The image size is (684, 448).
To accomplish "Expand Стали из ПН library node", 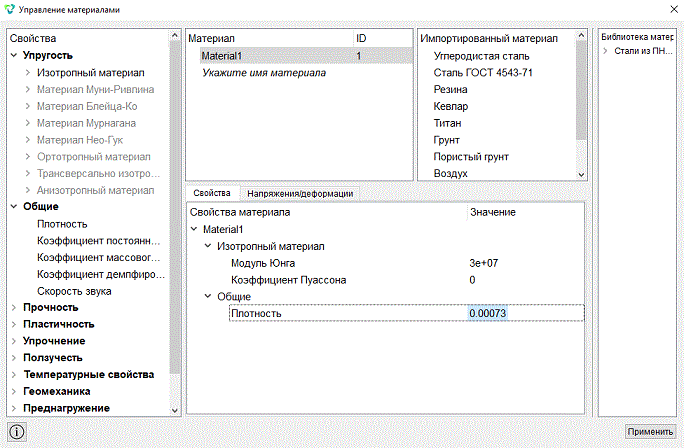I will (x=605, y=51).
